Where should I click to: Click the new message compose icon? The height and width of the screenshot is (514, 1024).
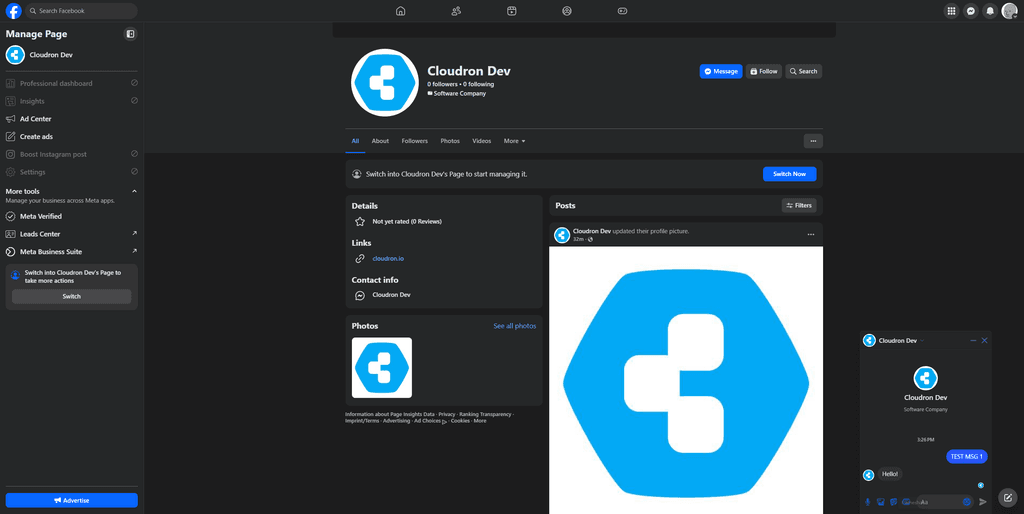click(x=1007, y=497)
